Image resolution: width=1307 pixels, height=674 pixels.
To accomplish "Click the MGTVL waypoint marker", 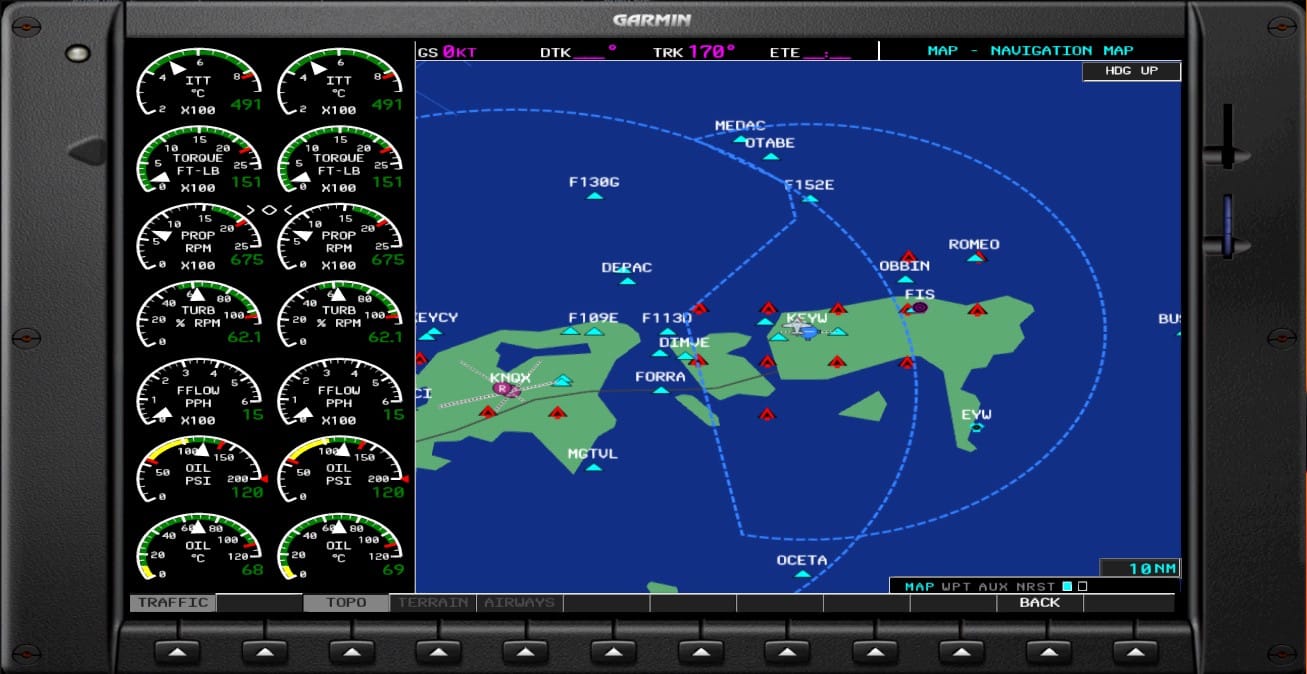I will pos(593,467).
